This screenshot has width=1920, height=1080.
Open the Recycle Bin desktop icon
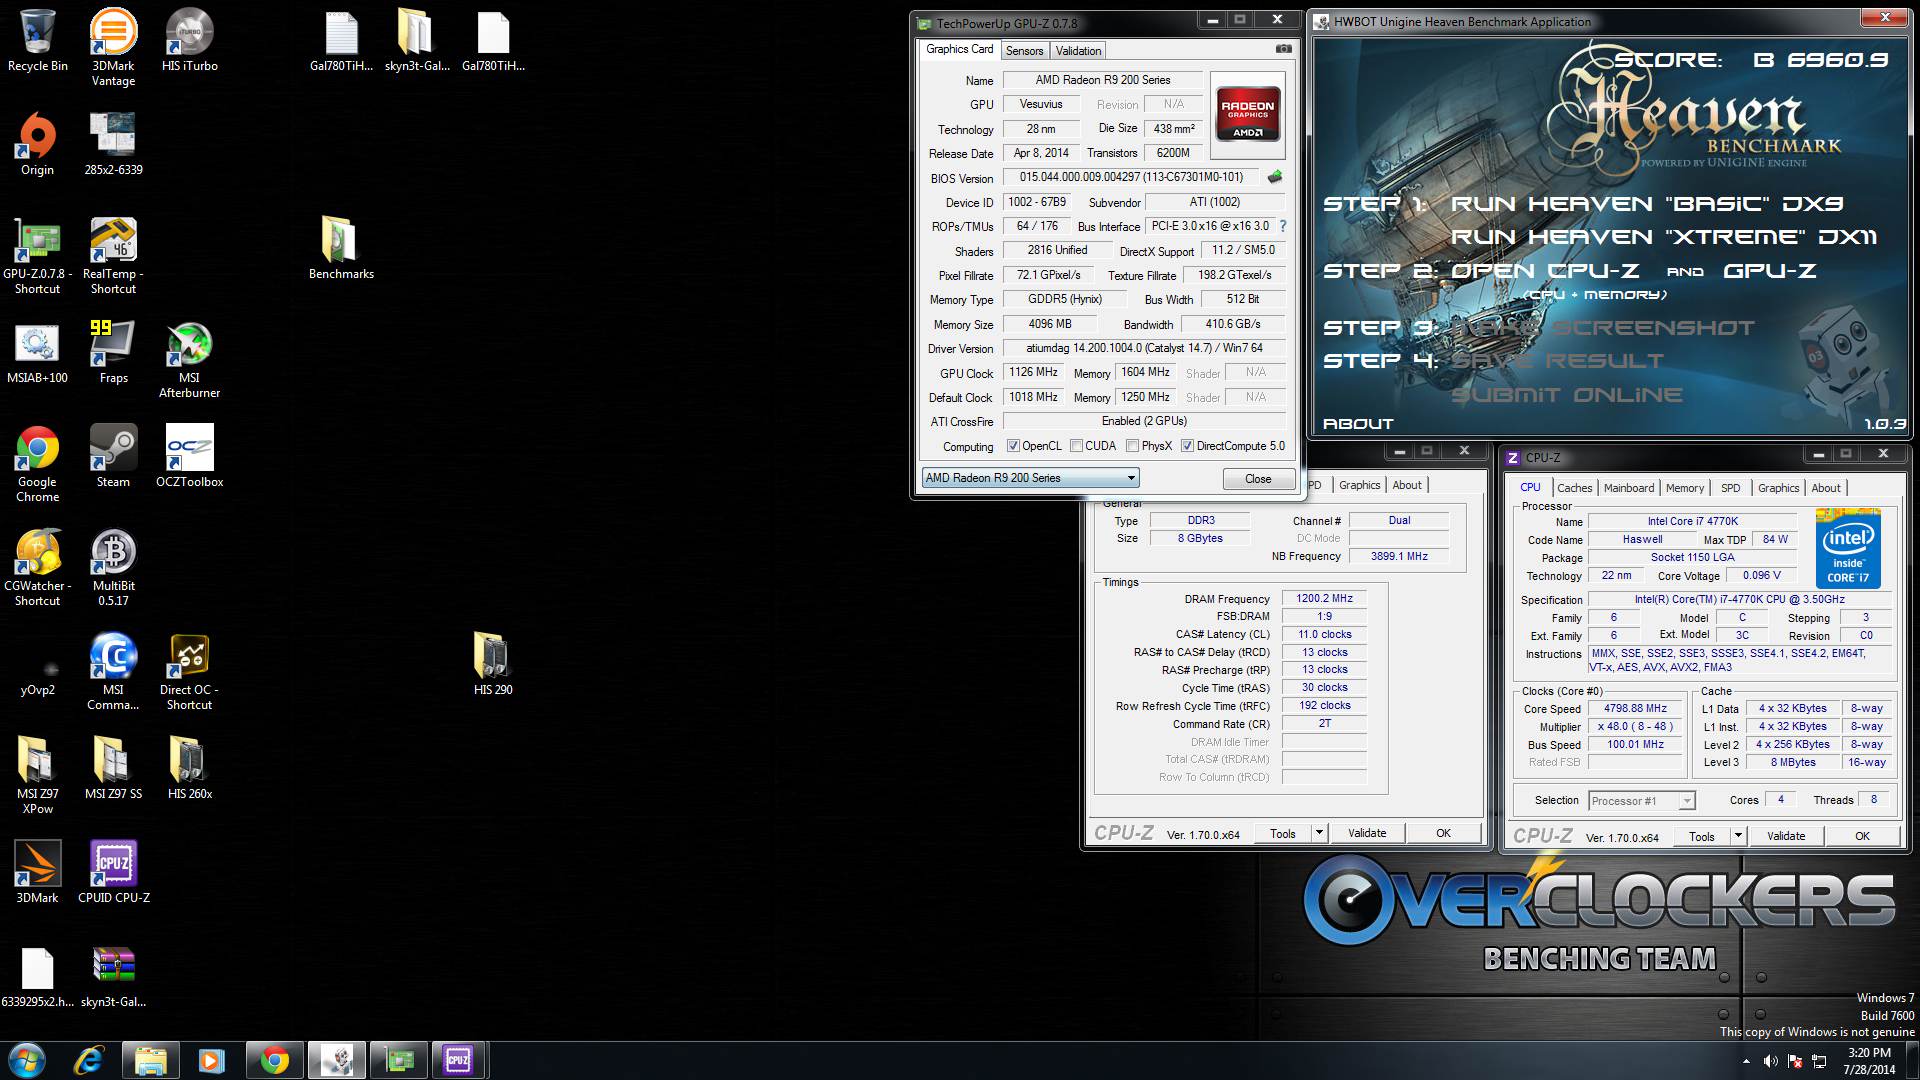click(x=37, y=40)
